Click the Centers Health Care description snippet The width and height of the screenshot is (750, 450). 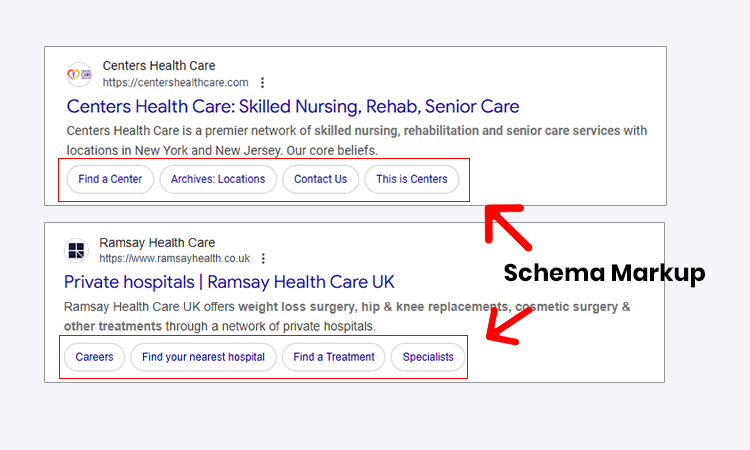(357, 141)
